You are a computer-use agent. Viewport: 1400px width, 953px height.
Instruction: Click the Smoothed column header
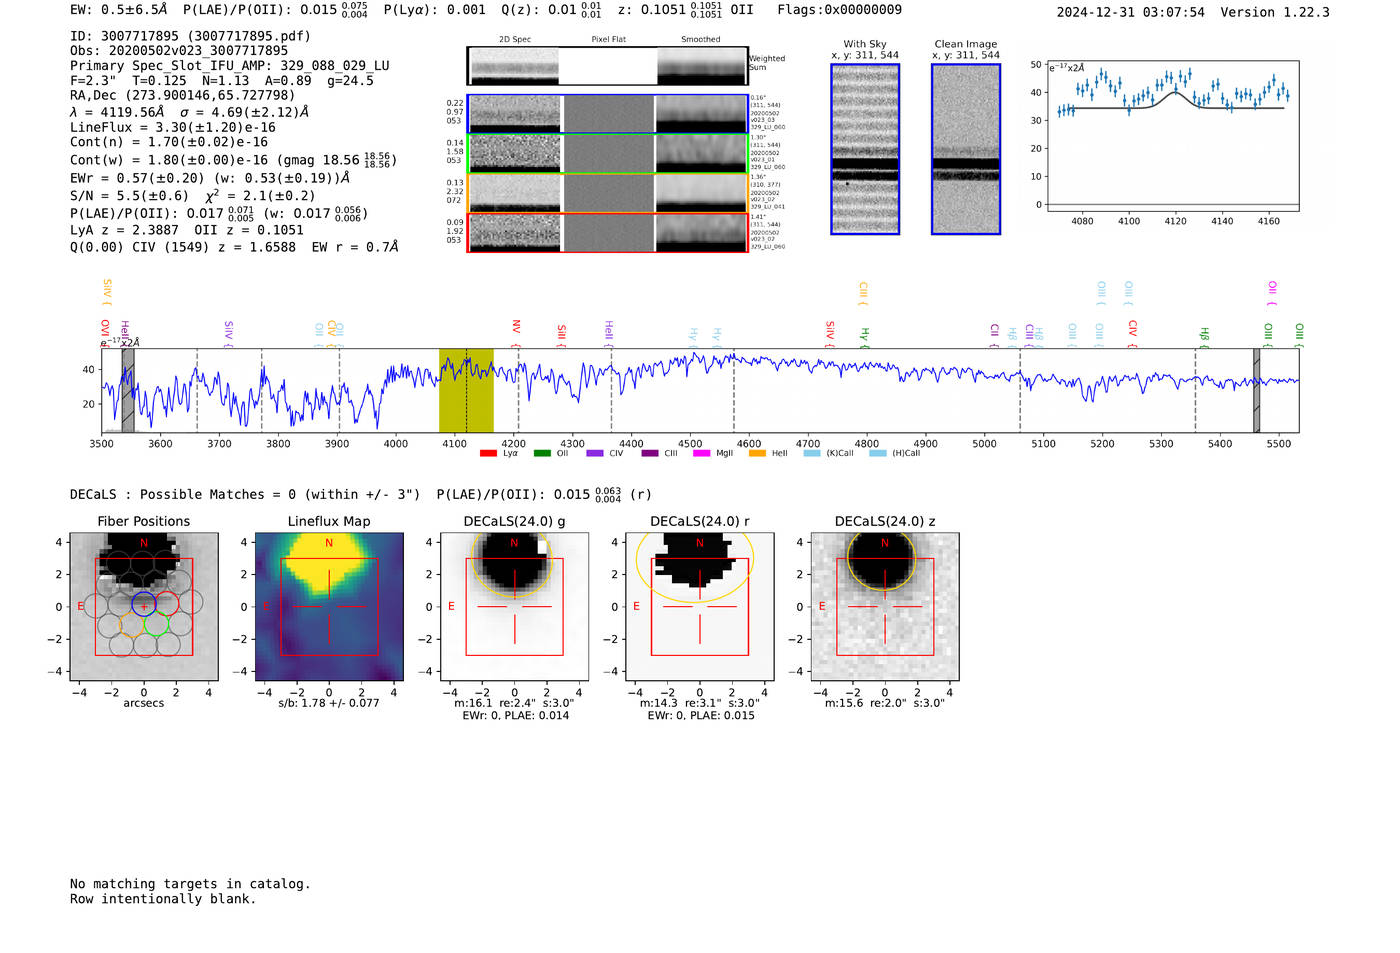[x=700, y=40]
